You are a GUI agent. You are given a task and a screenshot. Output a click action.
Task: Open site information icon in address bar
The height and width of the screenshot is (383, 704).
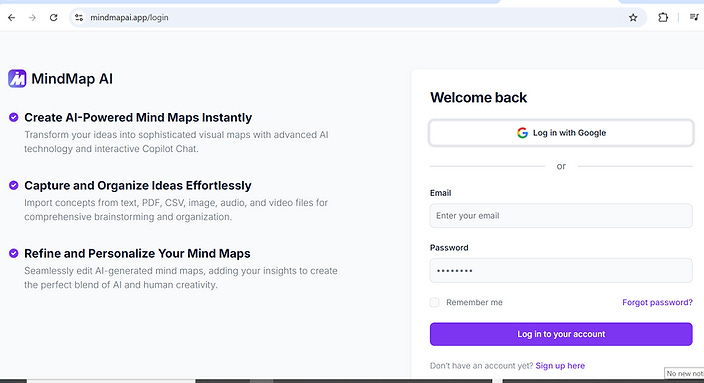pos(79,18)
